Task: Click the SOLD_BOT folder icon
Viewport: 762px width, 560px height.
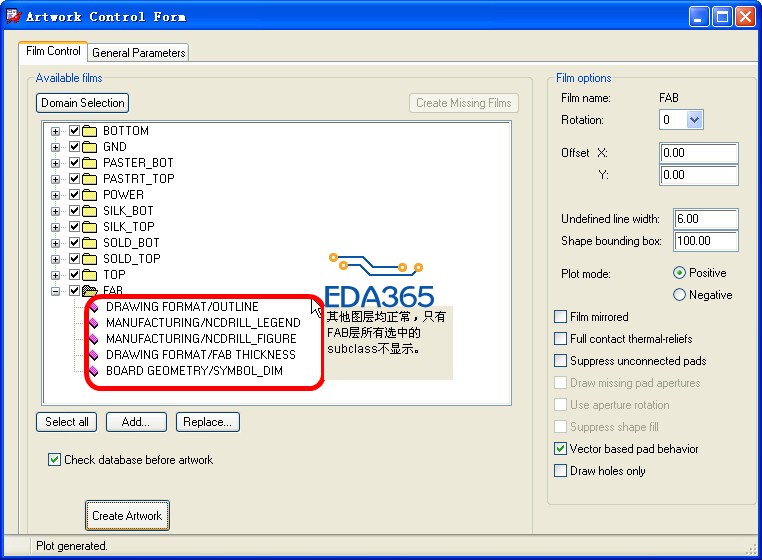Action: click(x=89, y=243)
